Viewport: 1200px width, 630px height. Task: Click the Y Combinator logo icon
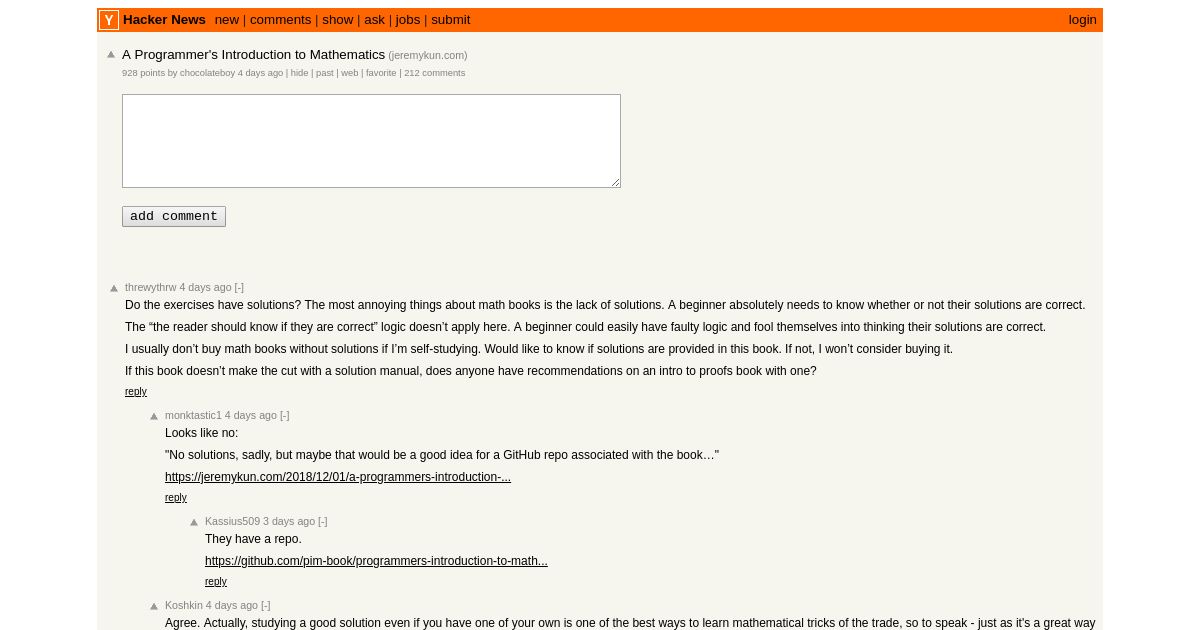[109, 20]
